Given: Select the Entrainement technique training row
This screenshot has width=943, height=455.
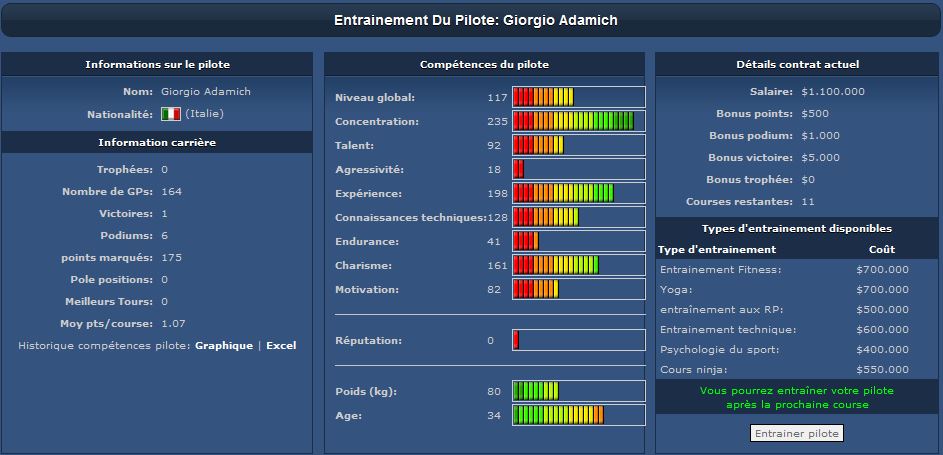Looking at the screenshot, I should (x=796, y=329).
